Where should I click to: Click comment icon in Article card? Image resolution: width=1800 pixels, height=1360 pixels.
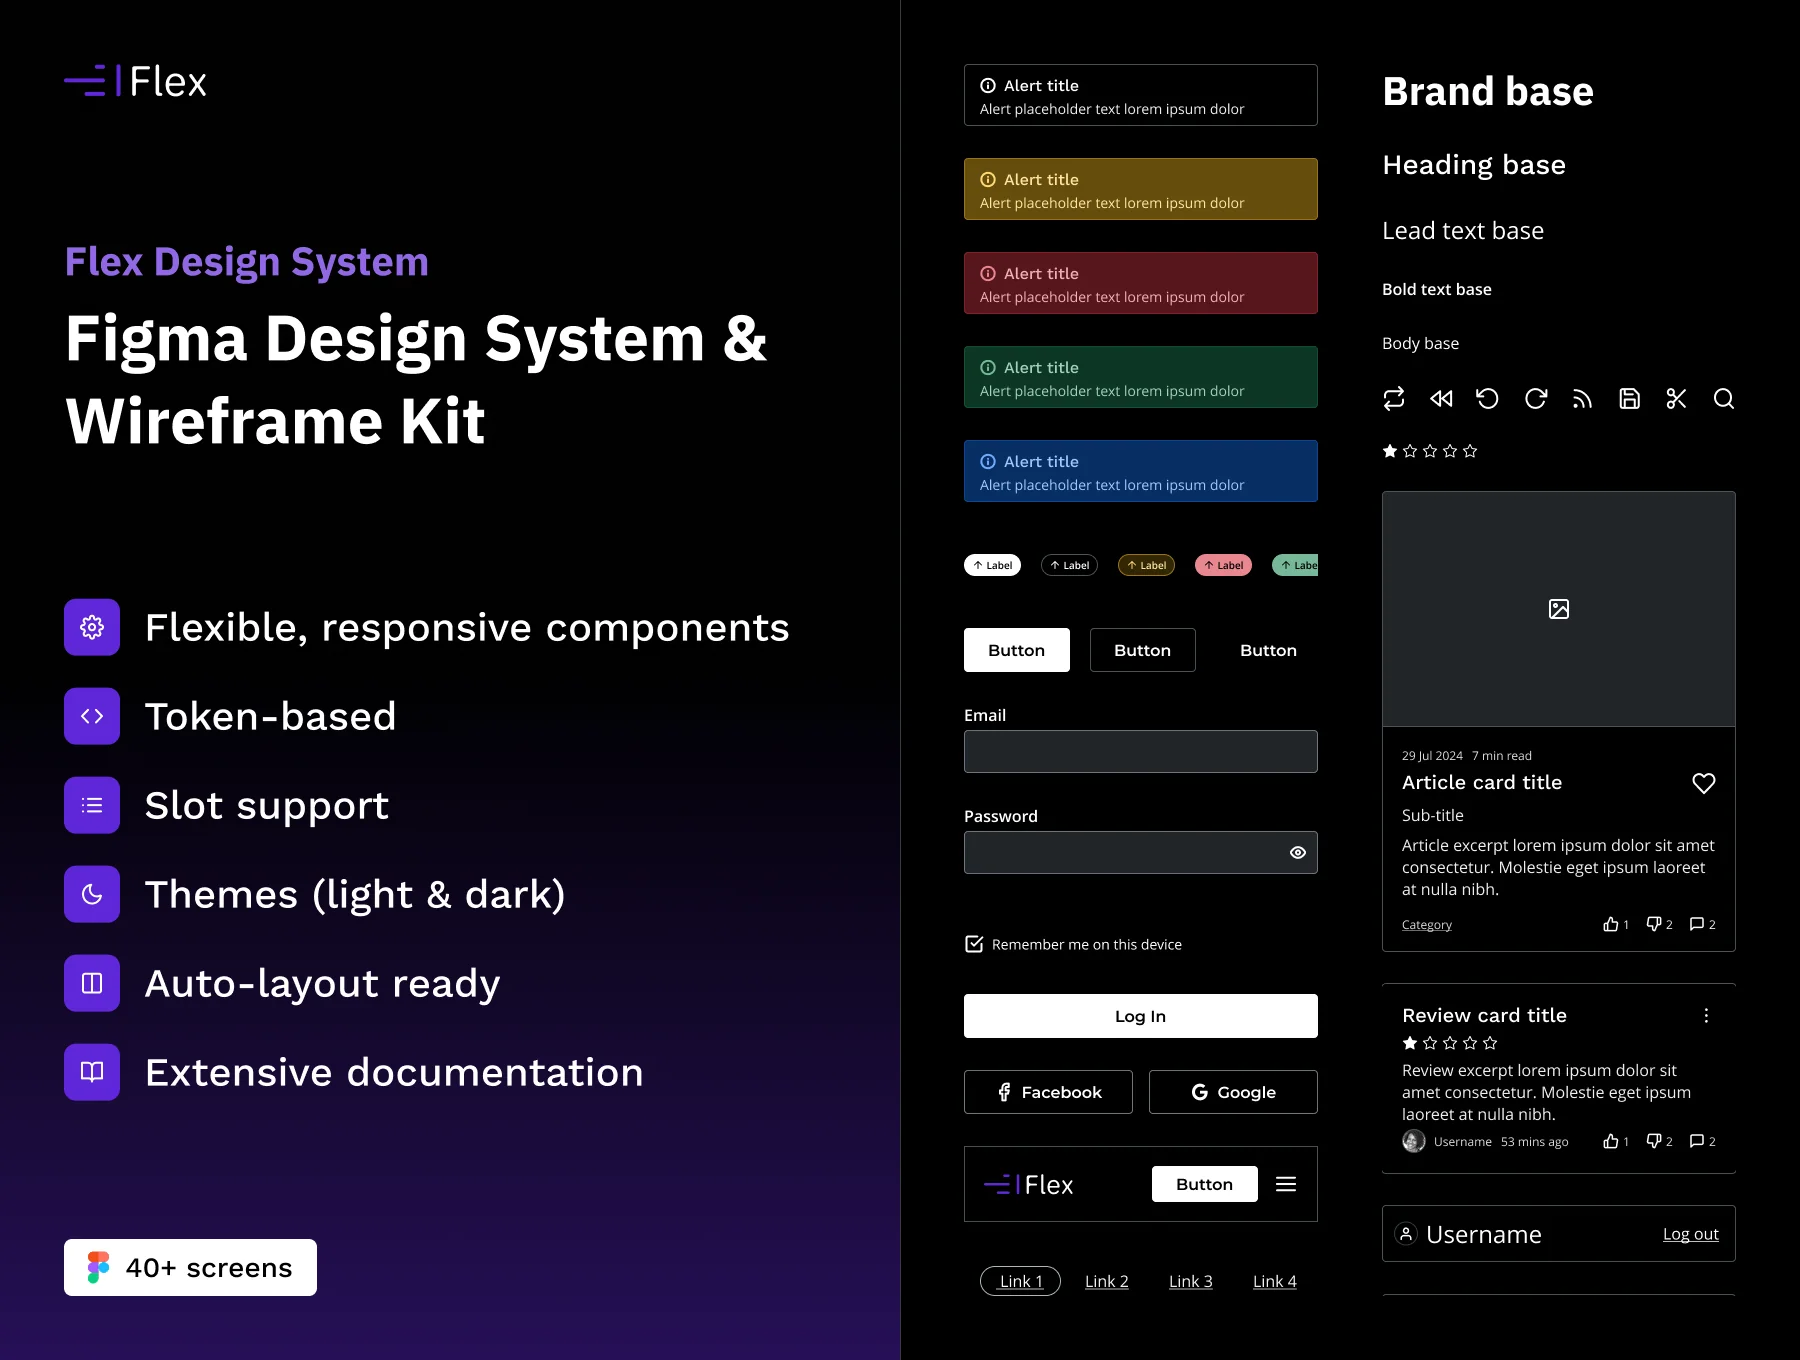click(x=1697, y=924)
